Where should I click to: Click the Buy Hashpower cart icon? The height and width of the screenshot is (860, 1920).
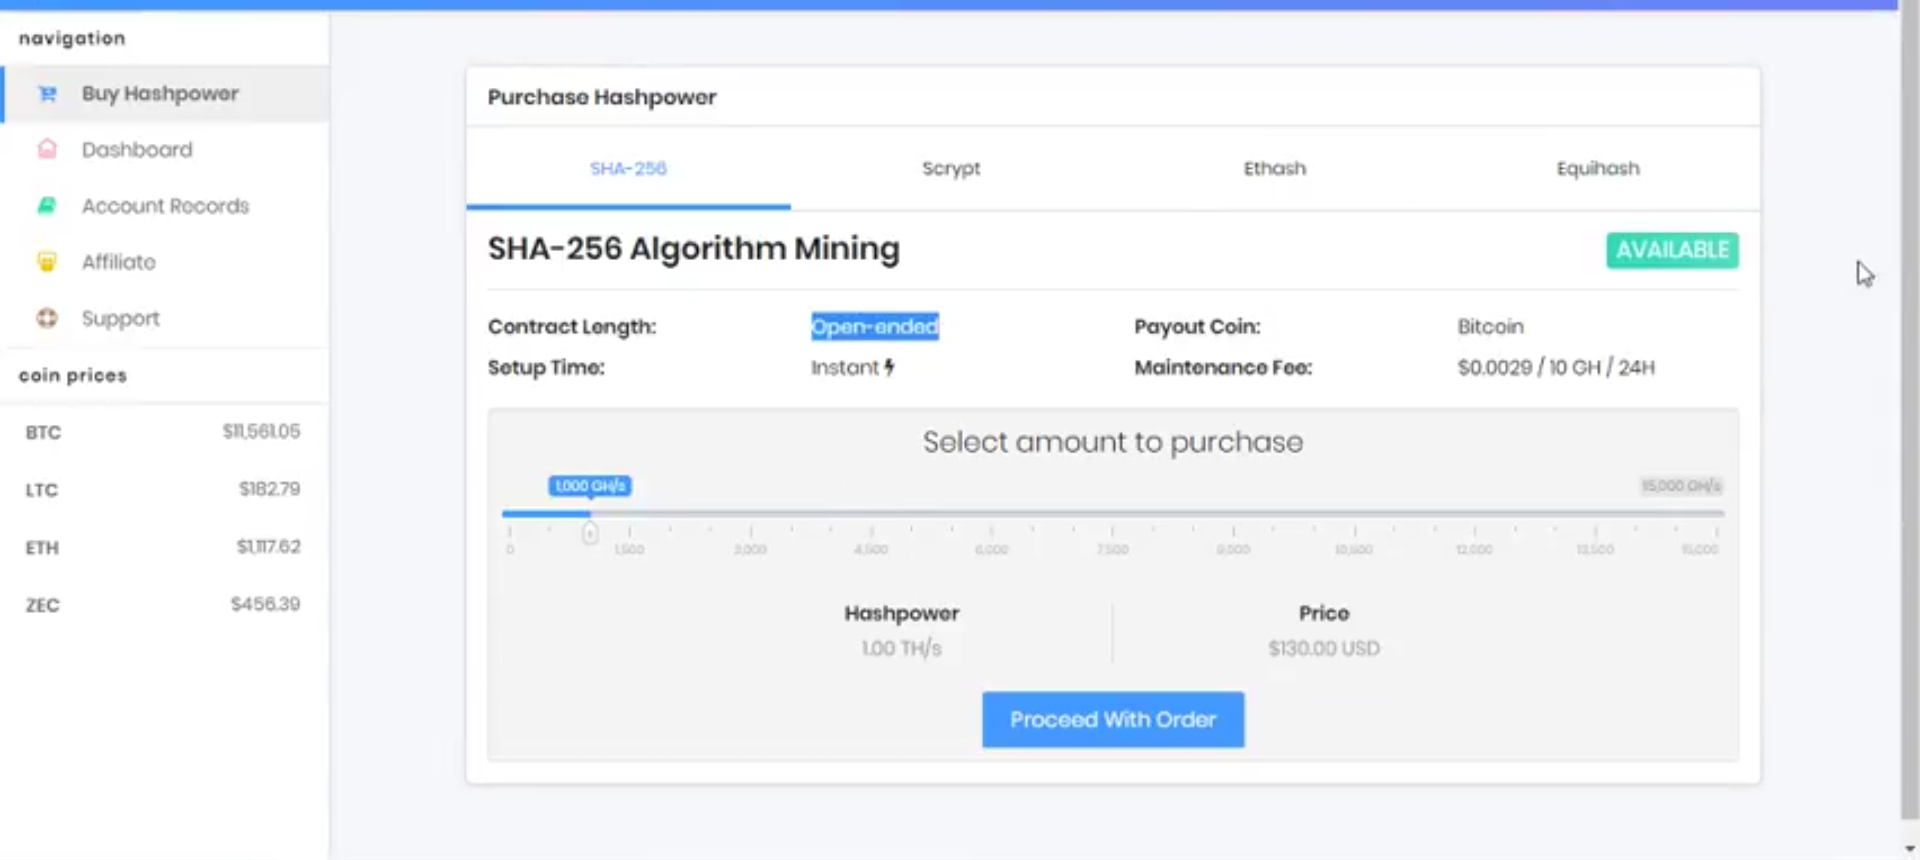[x=47, y=94]
